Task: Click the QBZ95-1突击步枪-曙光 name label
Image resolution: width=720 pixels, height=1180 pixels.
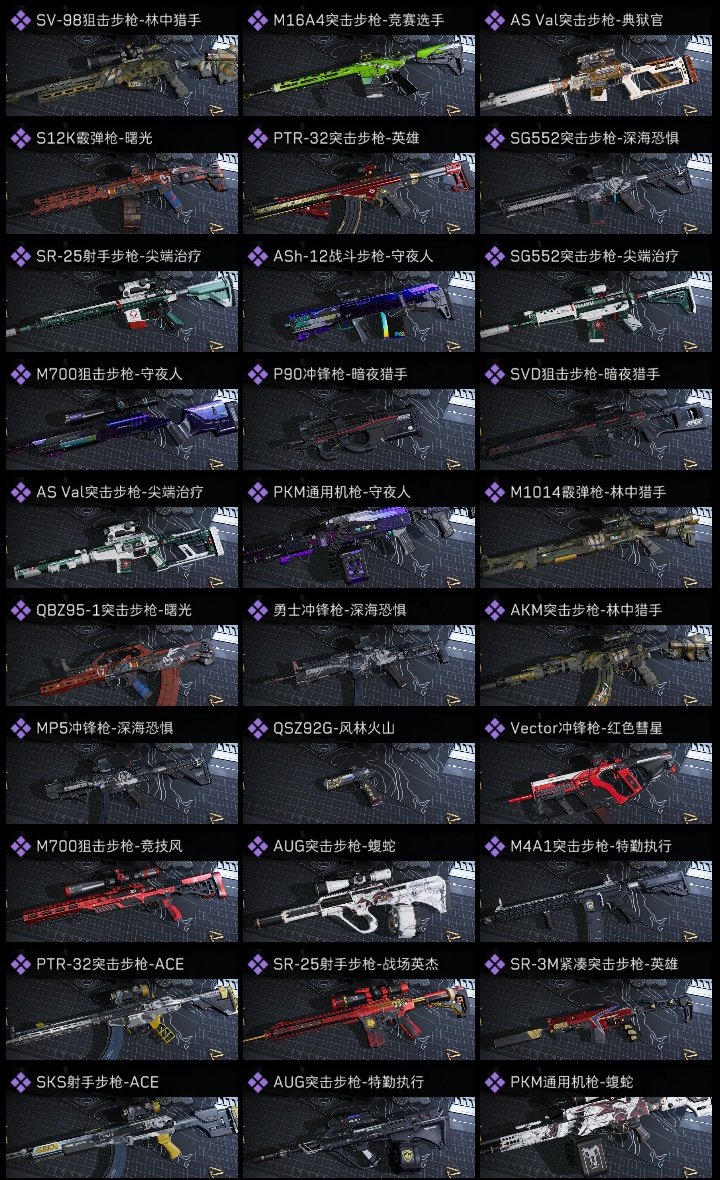Action: tap(114, 610)
